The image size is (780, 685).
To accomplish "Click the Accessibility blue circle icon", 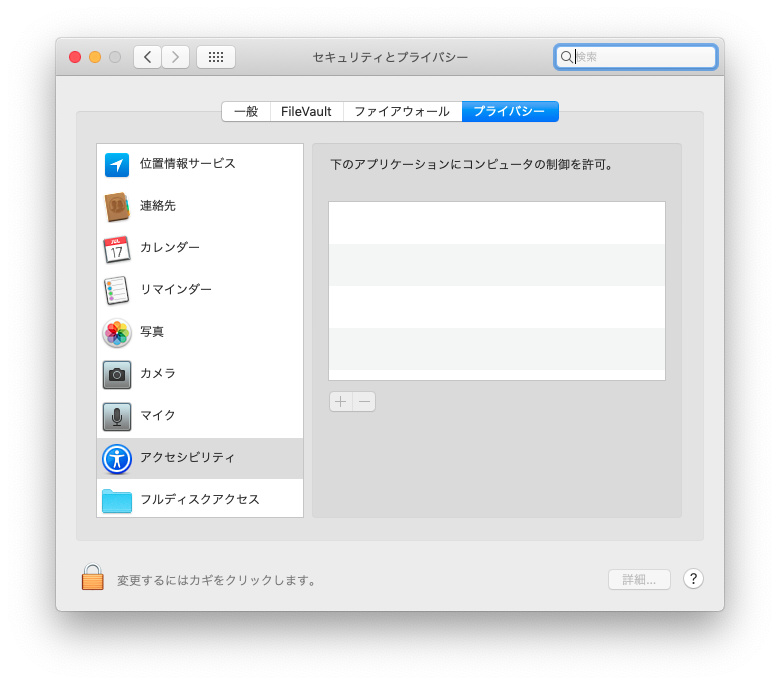I will click(x=117, y=459).
